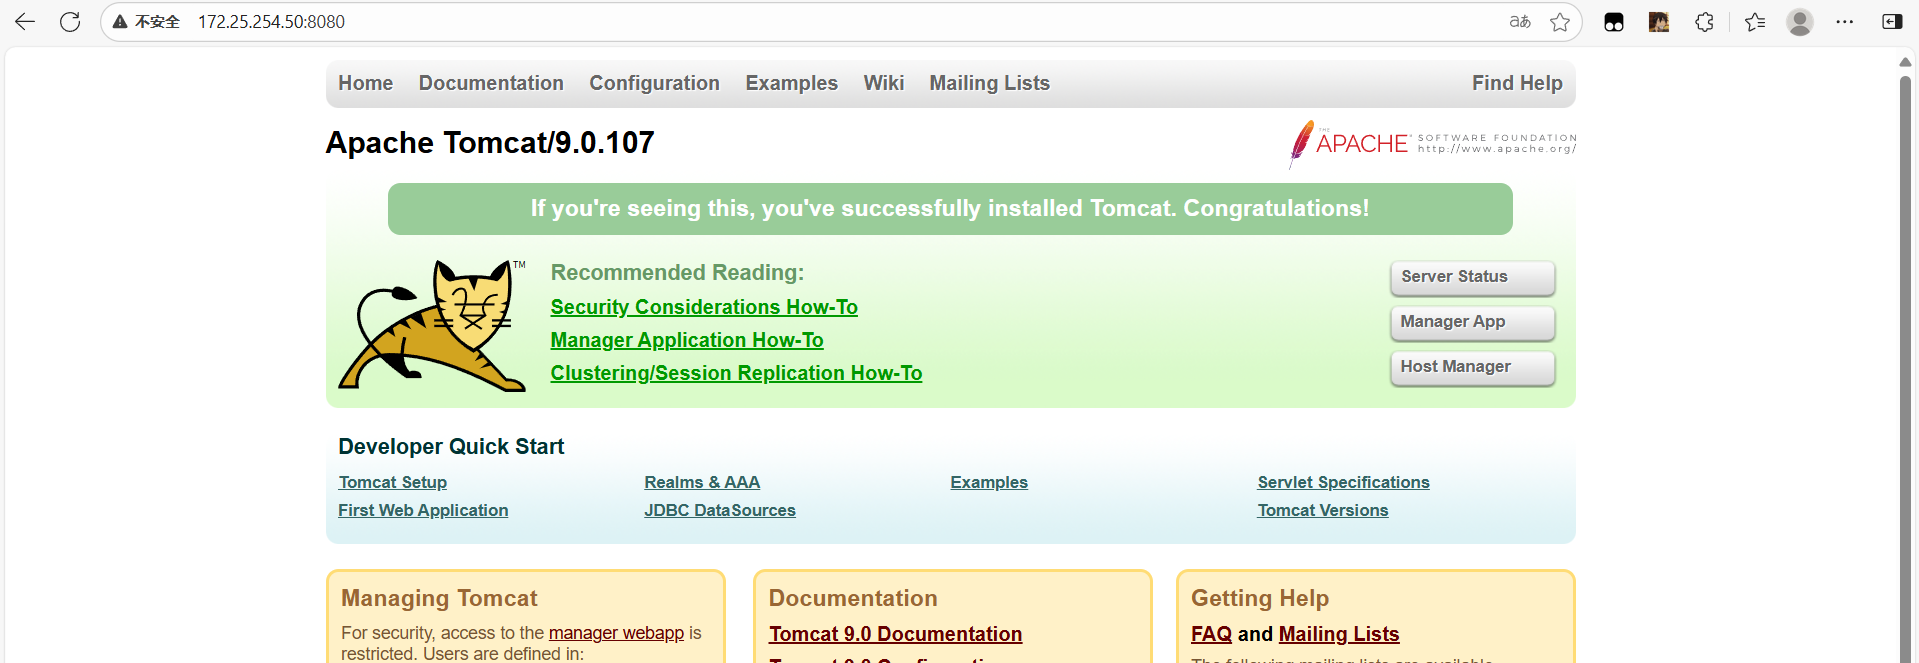Click the Server Status button
Screen dimensions: 1919x663
point(1472,277)
